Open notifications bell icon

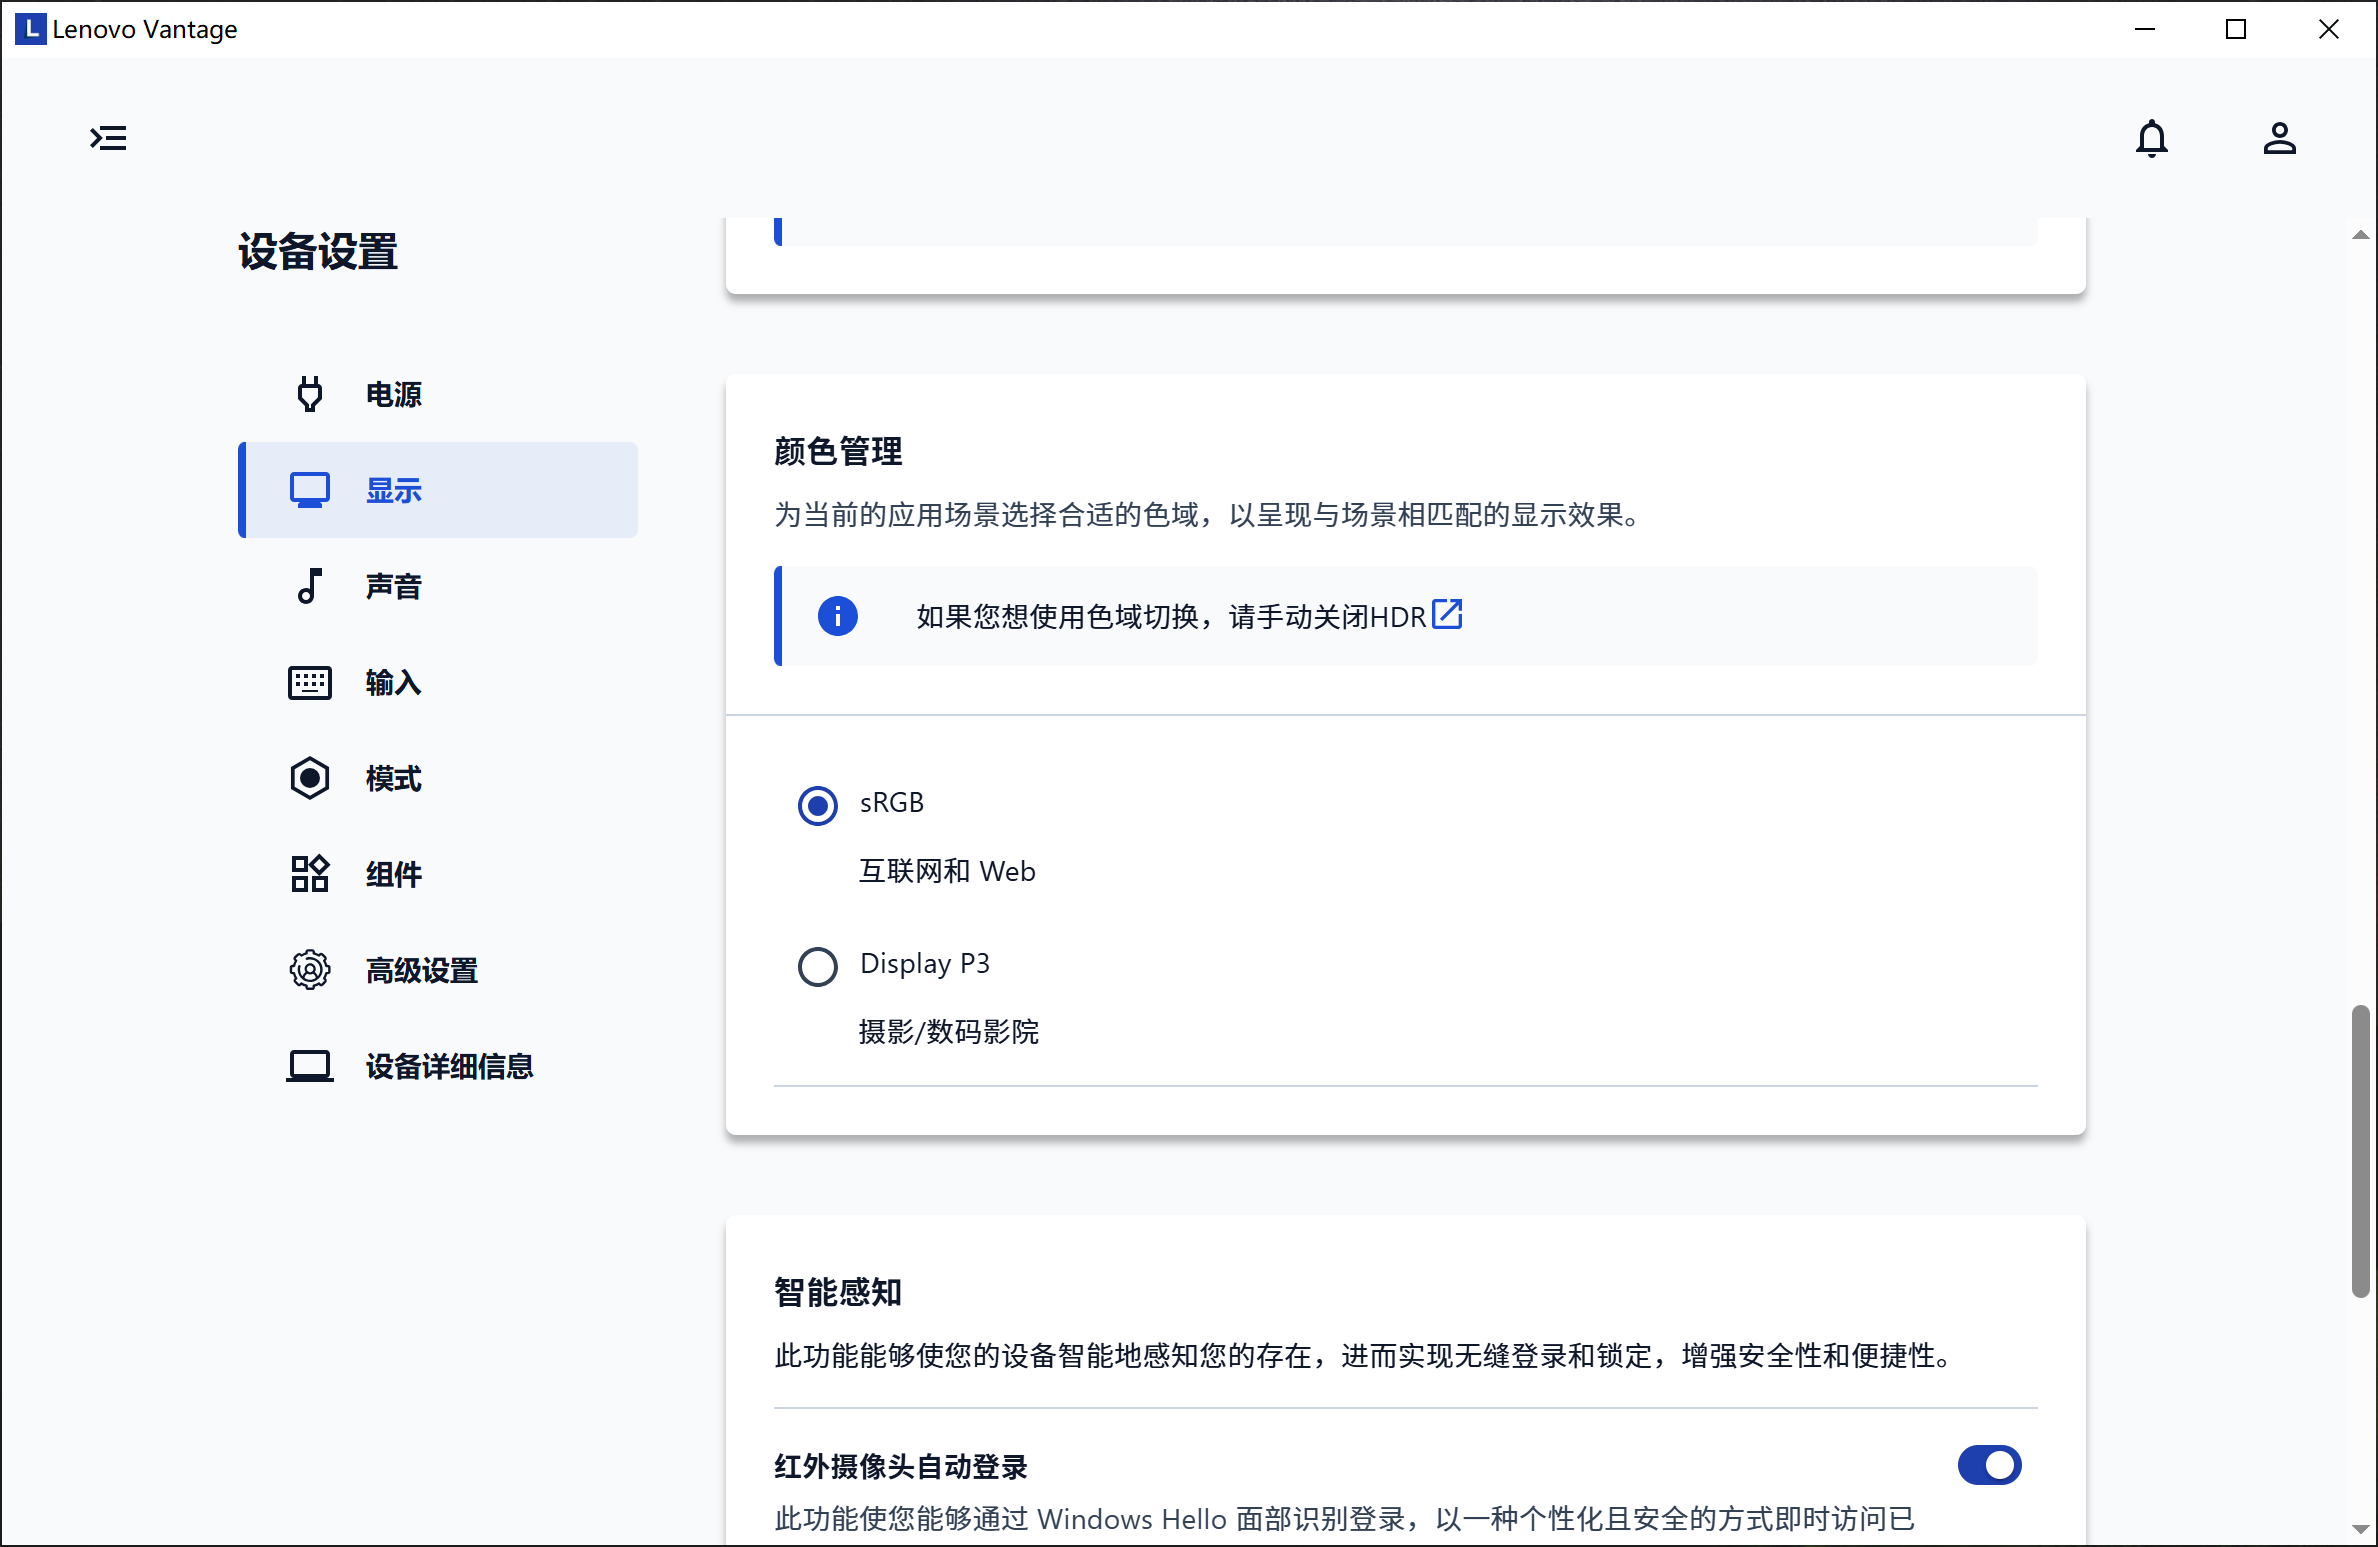pos(2151,138)
